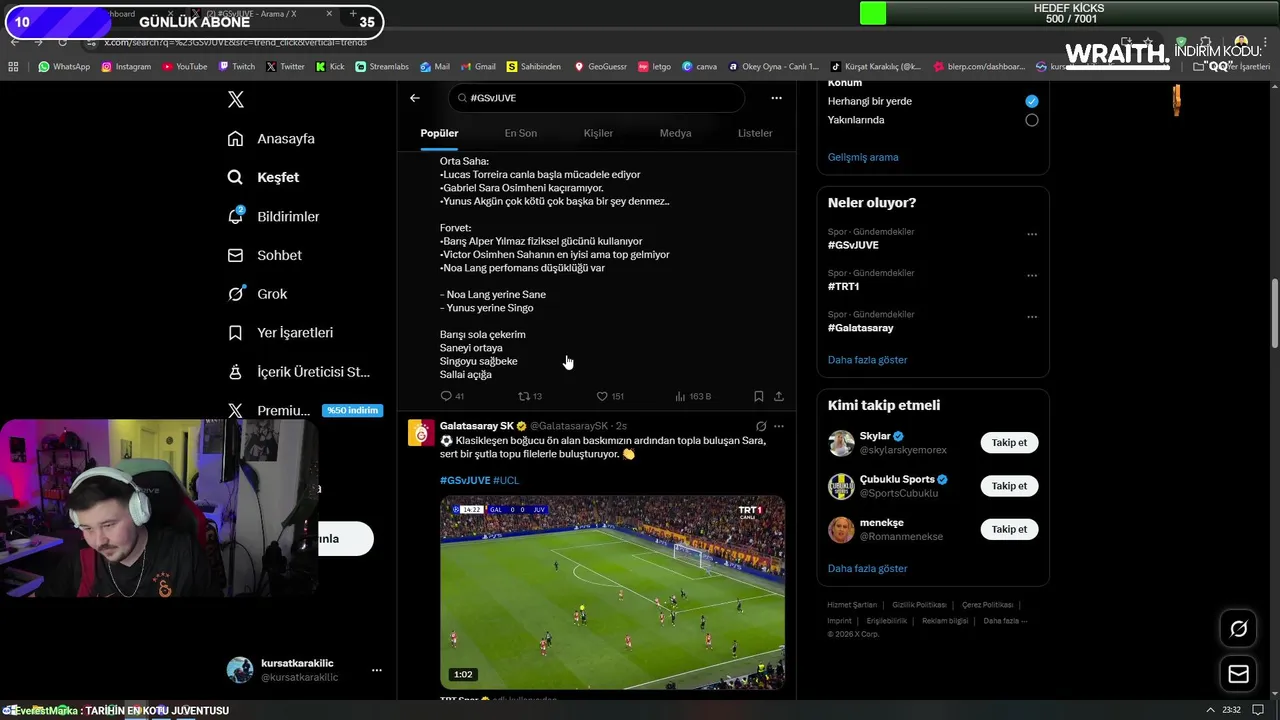Switch to Listeler tab
This screenshot has height=720, width=1280.
pyautogui.click(x=755, y=133)
